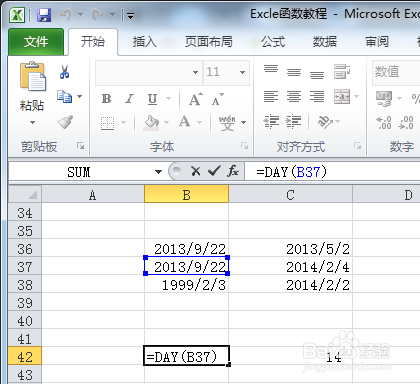Click the phonetic guide wén icon
This screenshot has height=384, width=420.
(227, 122)
